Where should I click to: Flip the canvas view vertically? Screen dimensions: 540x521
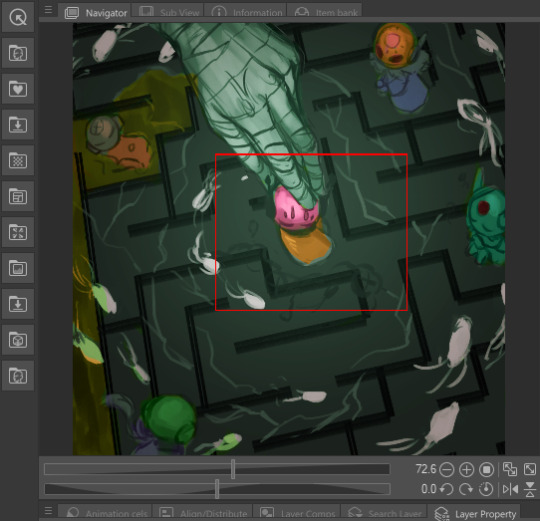530,489
